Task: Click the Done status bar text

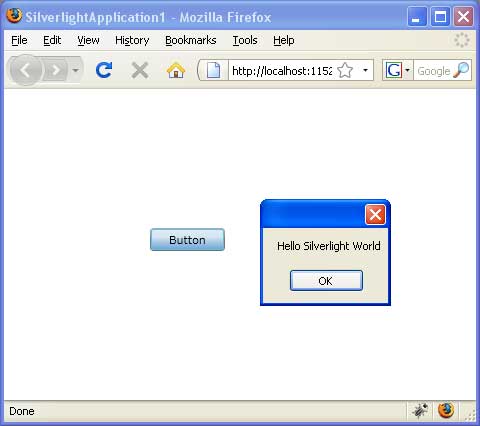Action: (x=22, y=411)
